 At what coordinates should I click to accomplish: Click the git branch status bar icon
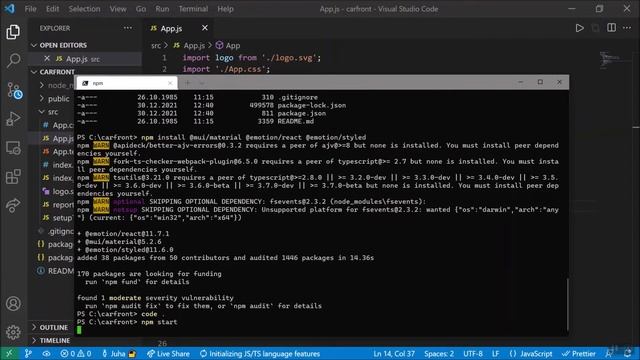pyautogui.click(x=28, y=353)
